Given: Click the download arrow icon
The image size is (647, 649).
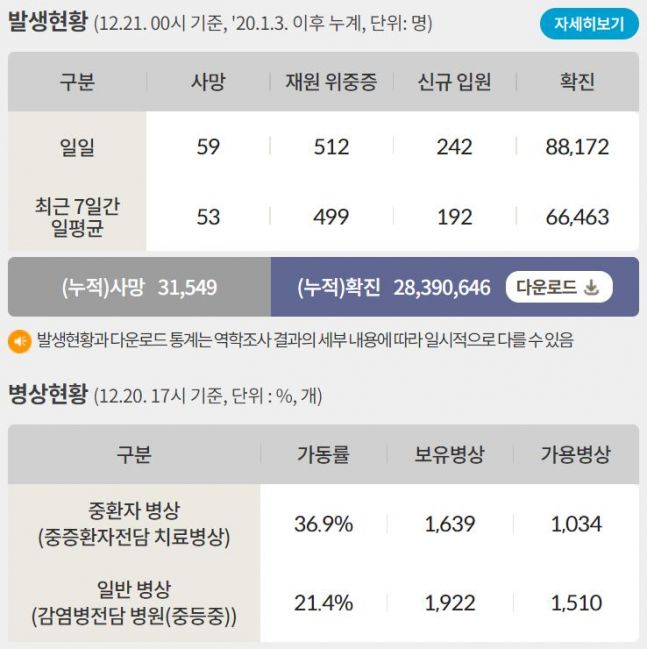Looking at the screenshot, I should pos(591,288).
